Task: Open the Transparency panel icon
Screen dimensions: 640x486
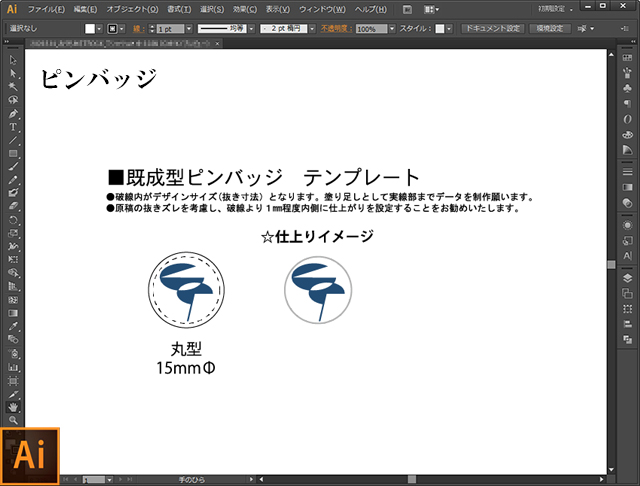Action: coord(627,203)
